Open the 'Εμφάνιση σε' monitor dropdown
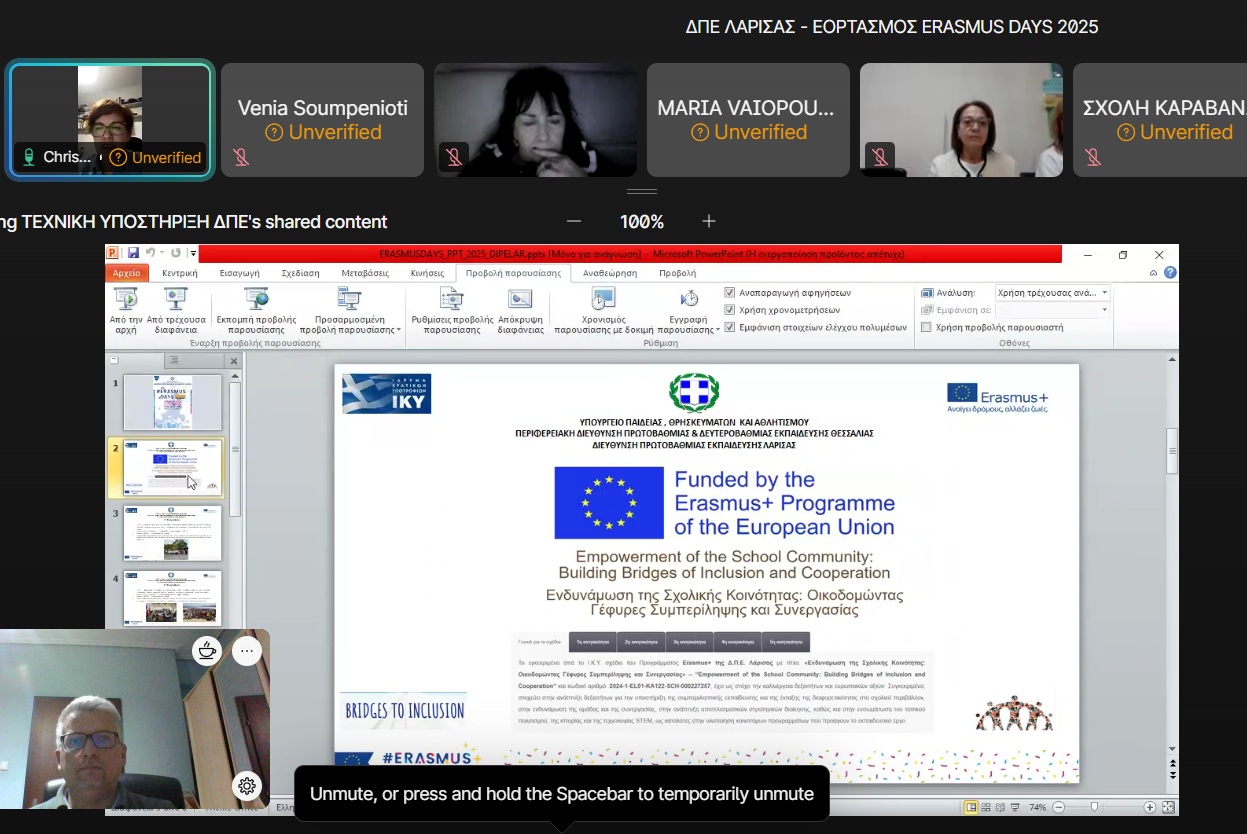Image resolution: width=1247 pixels, height=834 pixels. [1104, 310]
